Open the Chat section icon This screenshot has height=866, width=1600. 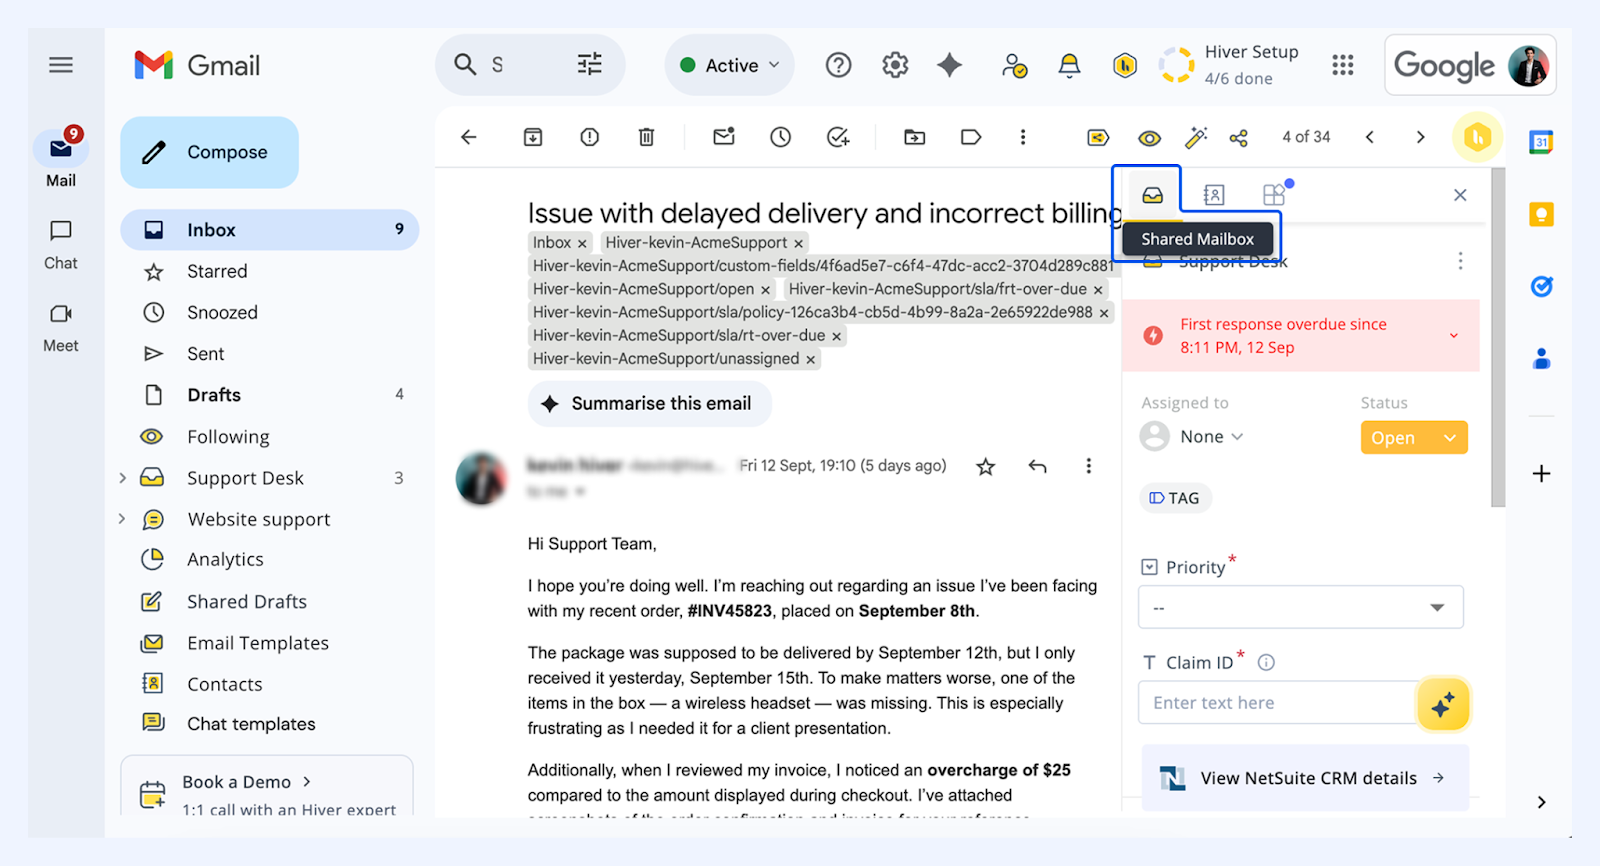[x=61, y=231]
